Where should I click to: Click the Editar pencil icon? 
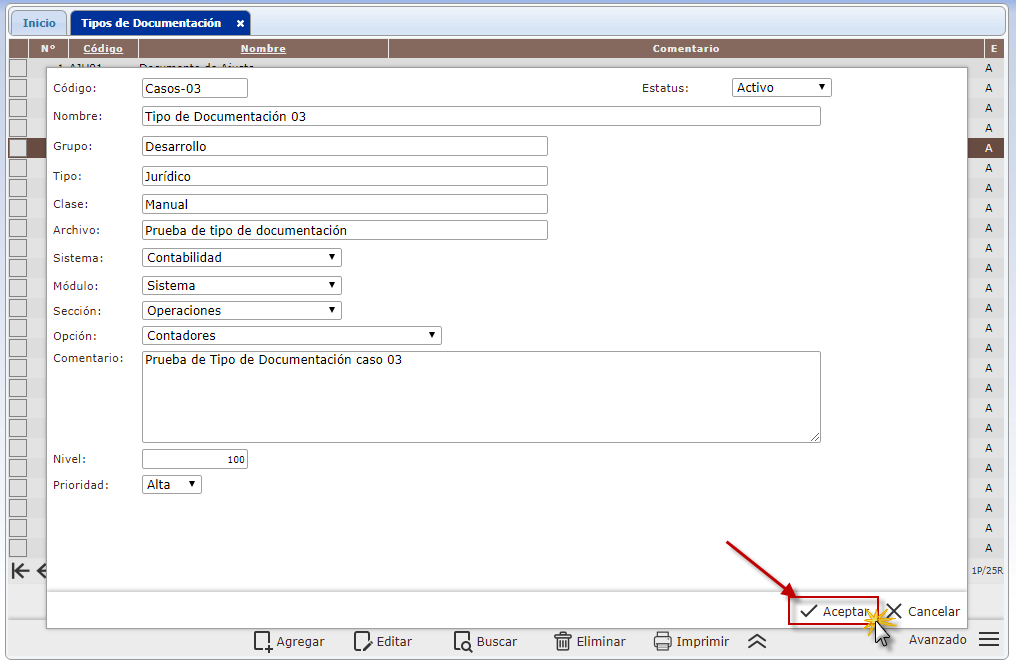pyautogui.click(x=363, y=641)
